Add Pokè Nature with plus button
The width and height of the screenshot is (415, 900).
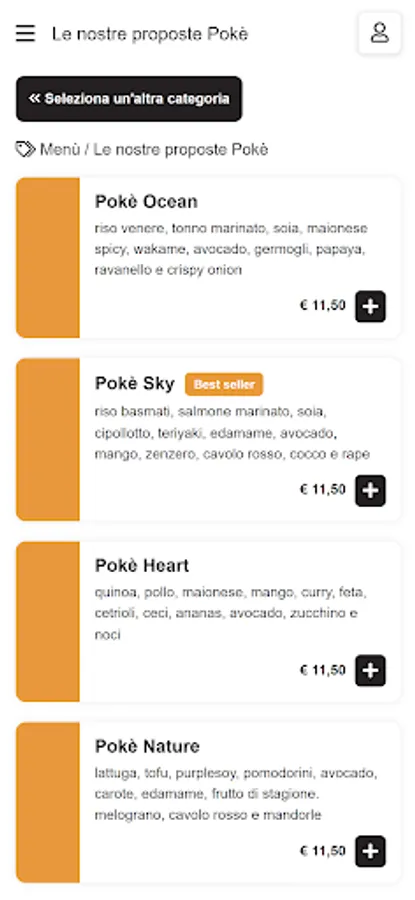[370, 851]
